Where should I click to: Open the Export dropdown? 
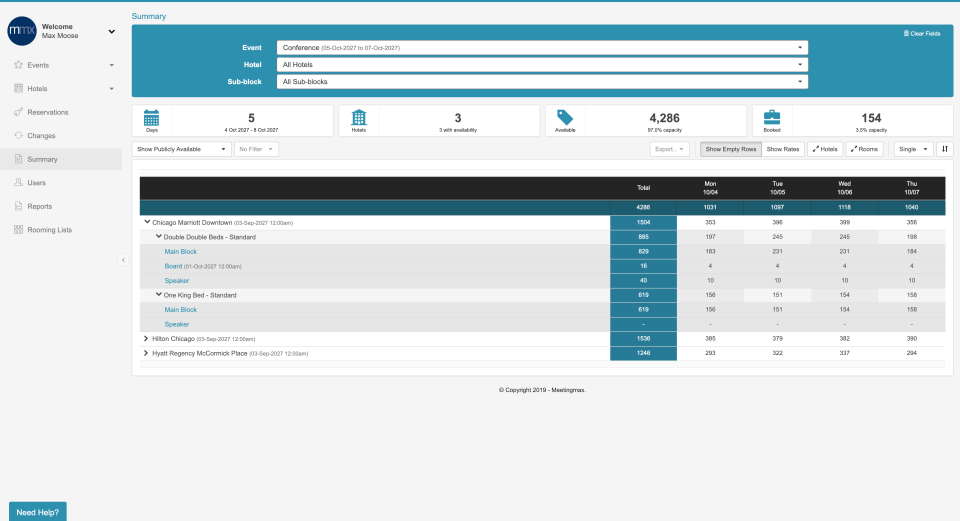669,149
